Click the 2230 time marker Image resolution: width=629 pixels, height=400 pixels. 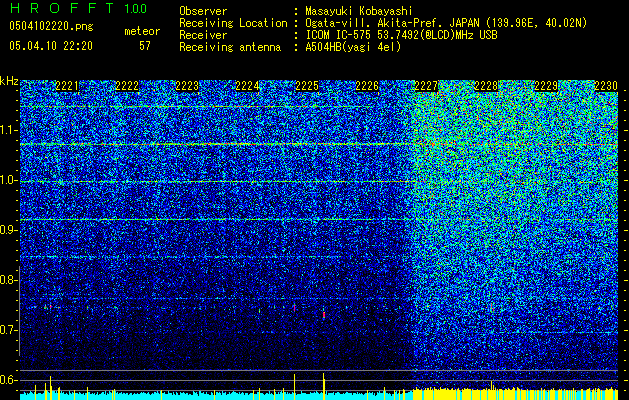pyautogui.click(x=606, y=86)
